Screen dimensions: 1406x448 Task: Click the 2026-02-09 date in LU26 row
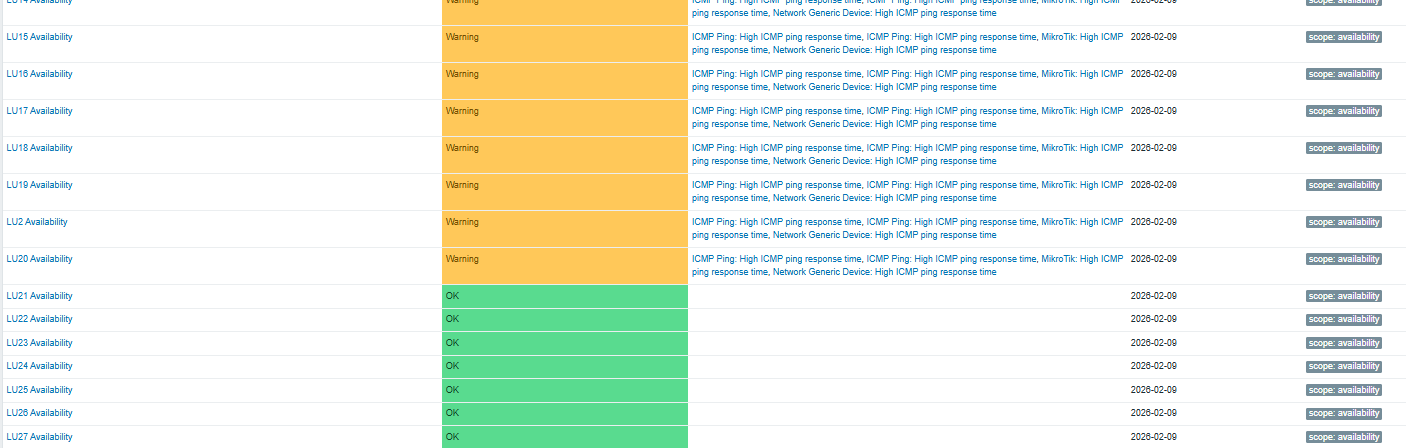tap(1153, 413)
